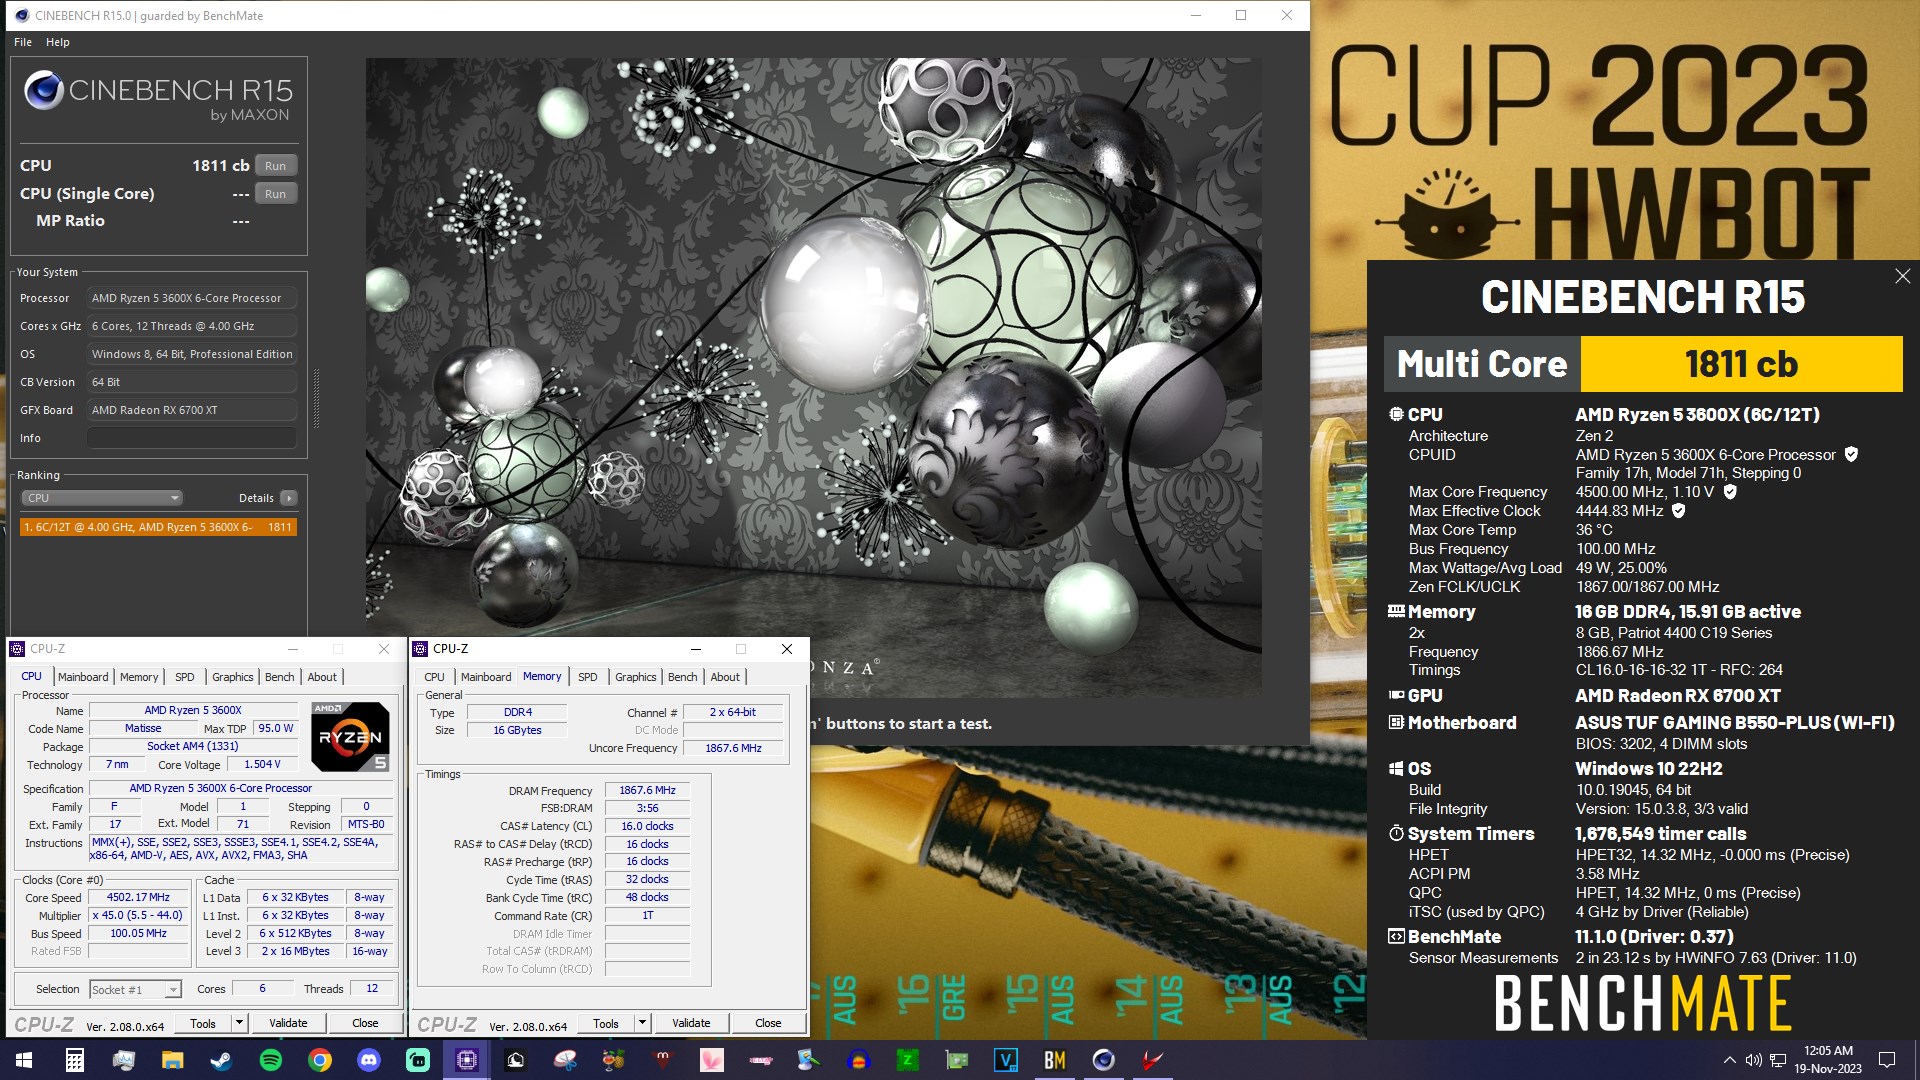Open Calculator from the taskbar
The width and height of the screenshot is (1920, 1080).
(x=74, y=1060)
